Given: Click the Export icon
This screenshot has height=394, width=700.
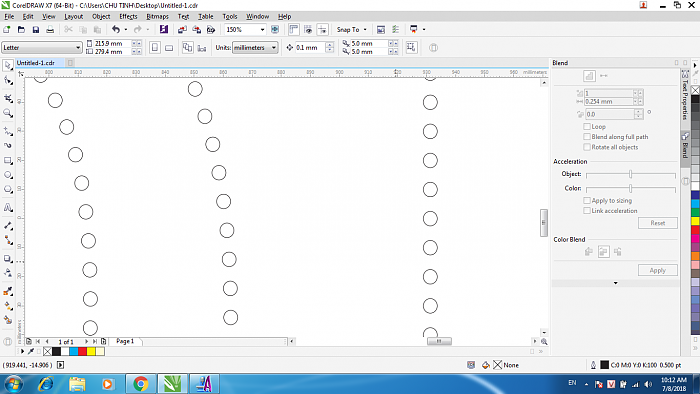Looking at the screenshot, I should click(x=196, y=29).
